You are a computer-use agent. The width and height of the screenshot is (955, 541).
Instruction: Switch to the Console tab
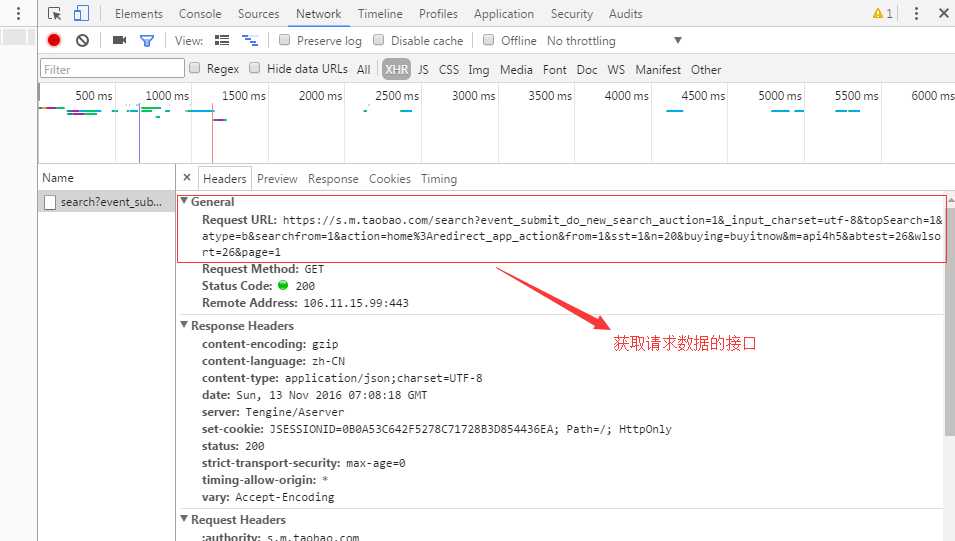[x=200, y=13]
